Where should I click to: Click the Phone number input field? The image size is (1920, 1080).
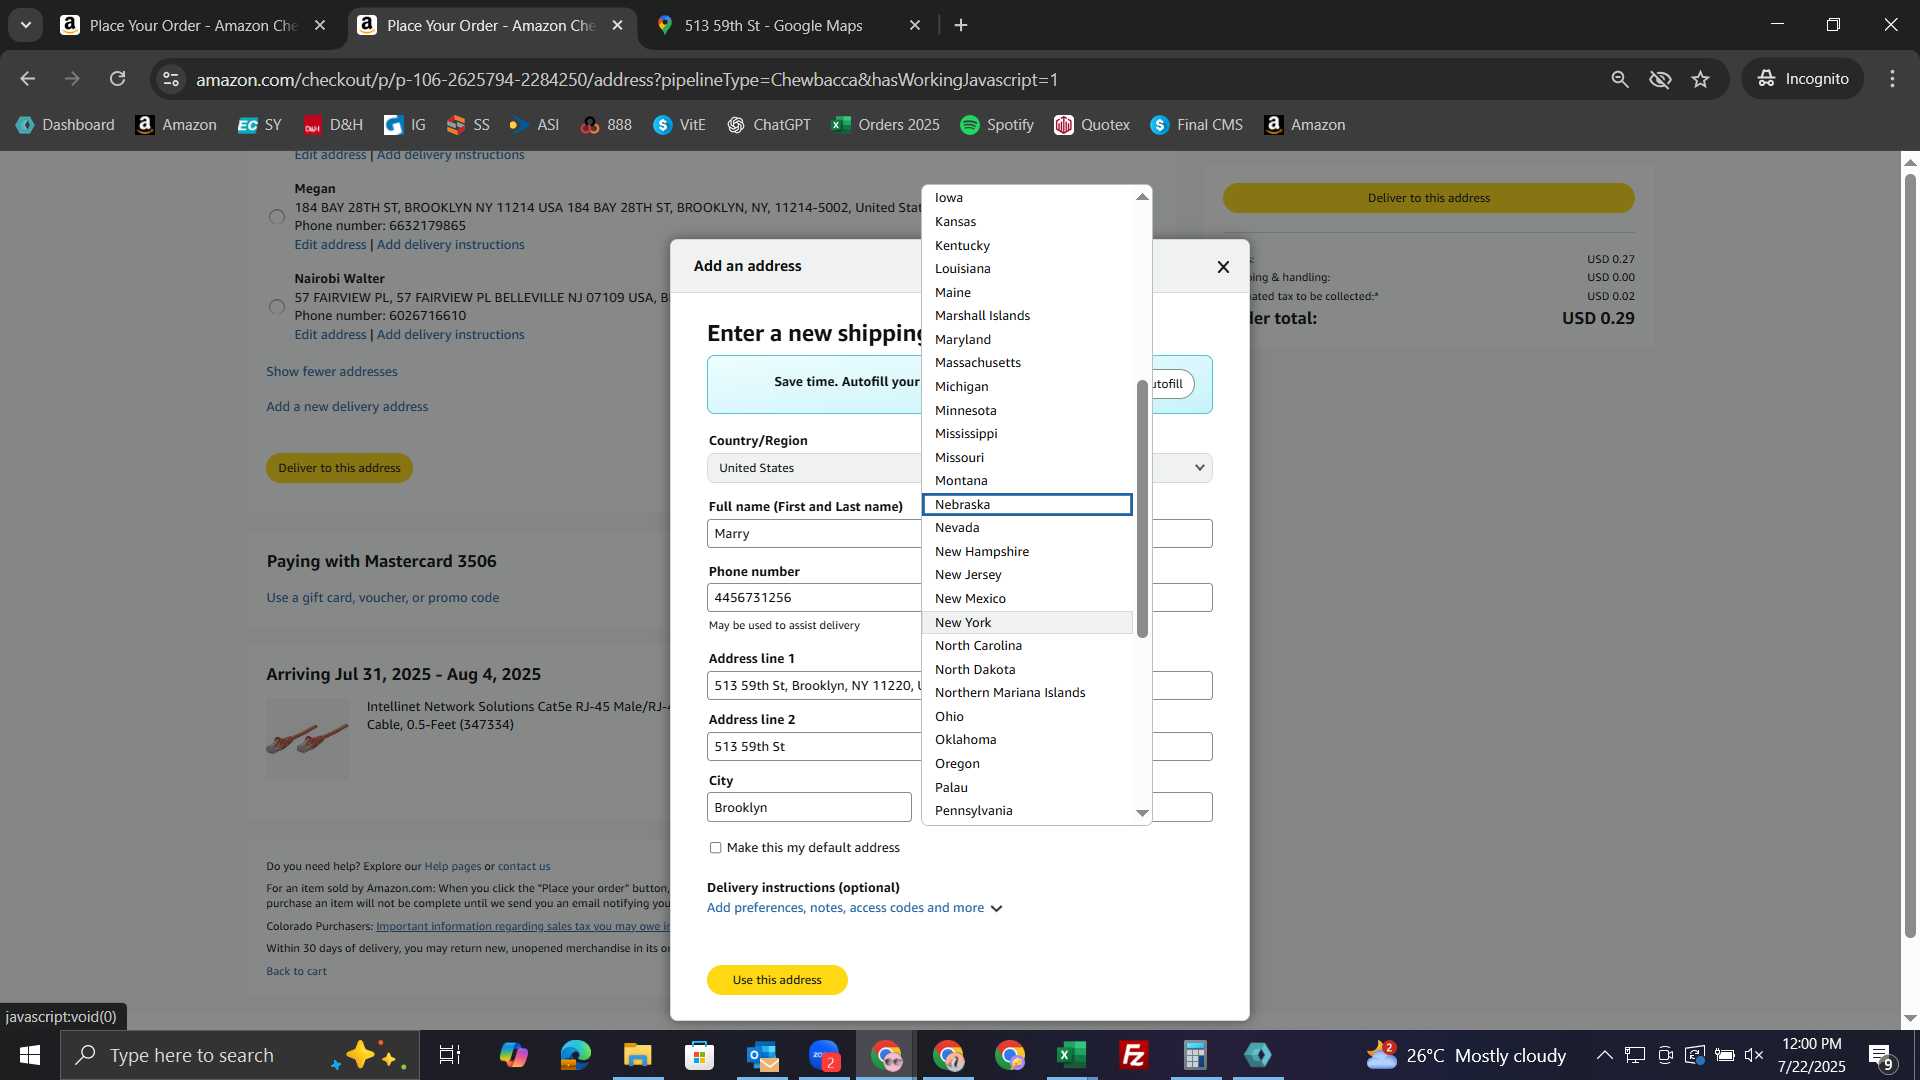(960, 598)
